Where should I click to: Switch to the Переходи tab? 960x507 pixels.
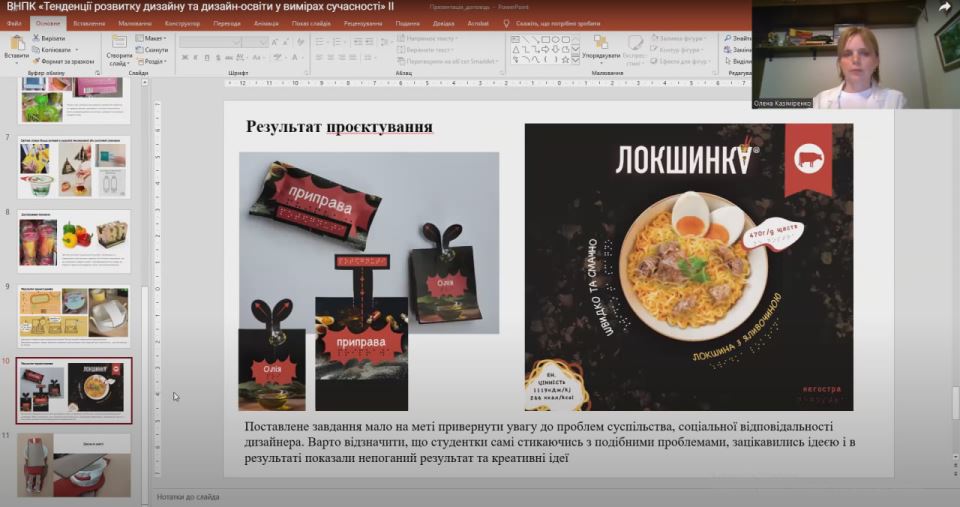tap(227, 23)
